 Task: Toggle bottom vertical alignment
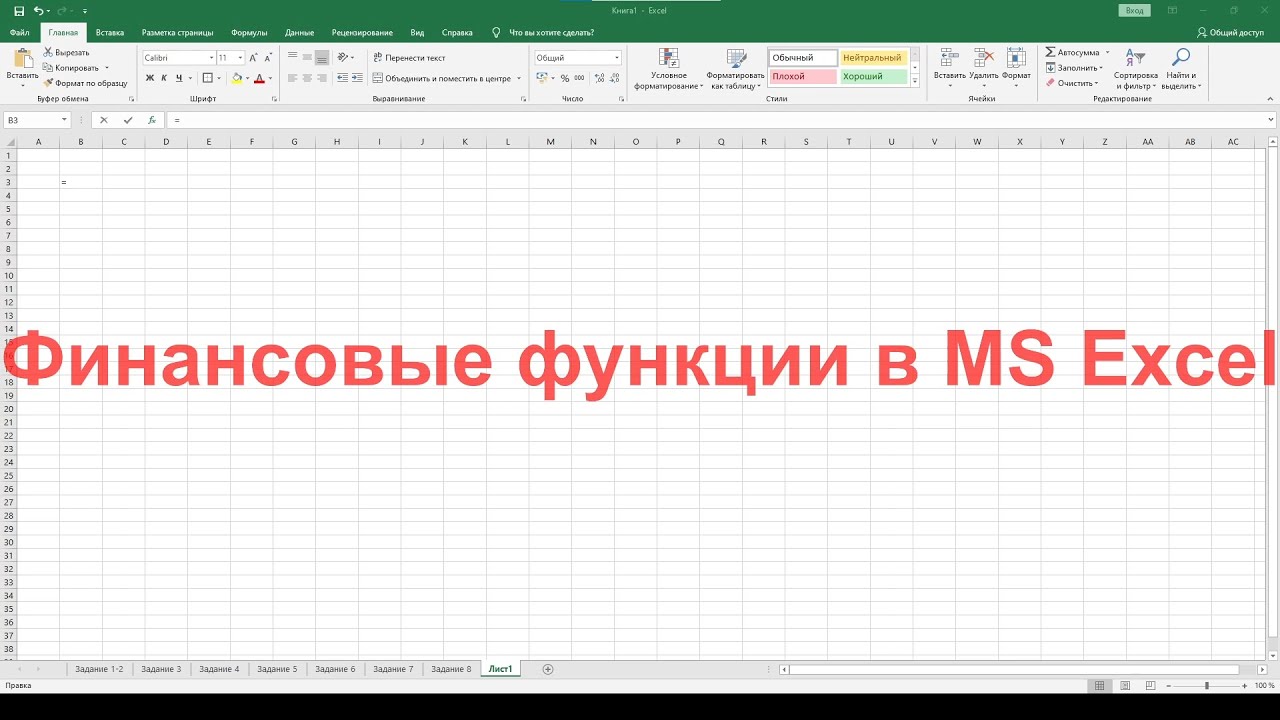coord(323,58)
